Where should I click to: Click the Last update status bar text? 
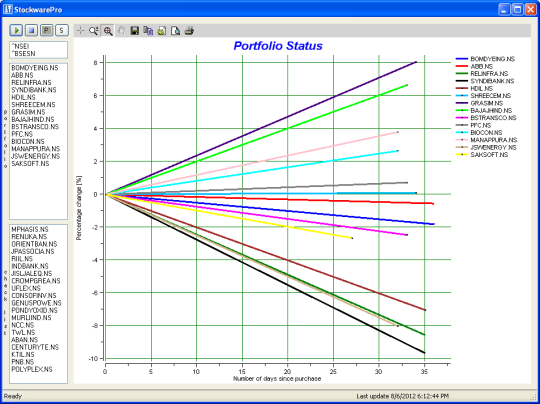[403, 396]
